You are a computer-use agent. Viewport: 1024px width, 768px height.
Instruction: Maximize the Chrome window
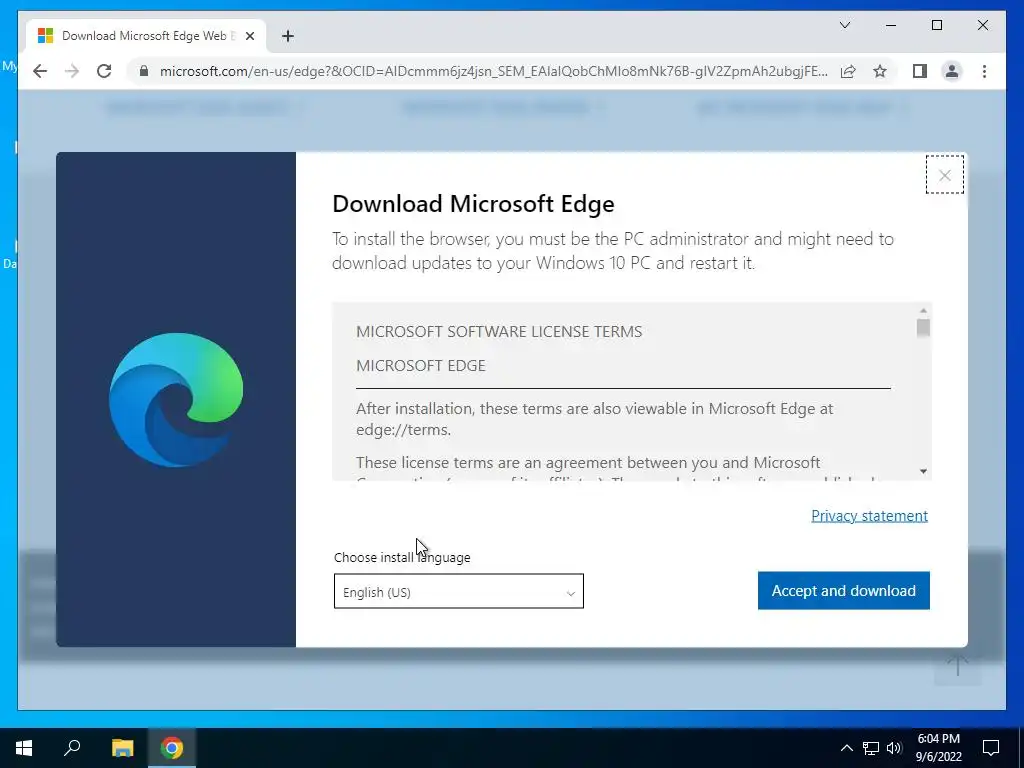[936, 25]
